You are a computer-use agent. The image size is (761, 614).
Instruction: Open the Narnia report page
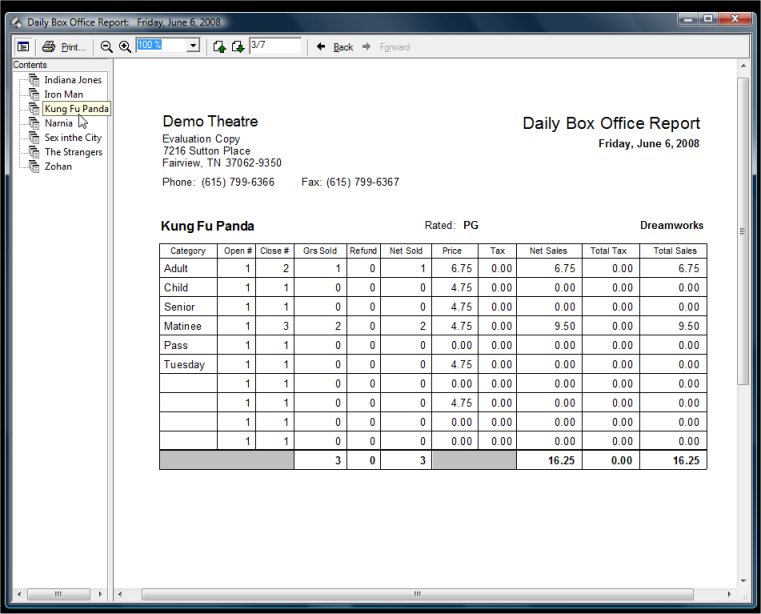click(58, 123)
